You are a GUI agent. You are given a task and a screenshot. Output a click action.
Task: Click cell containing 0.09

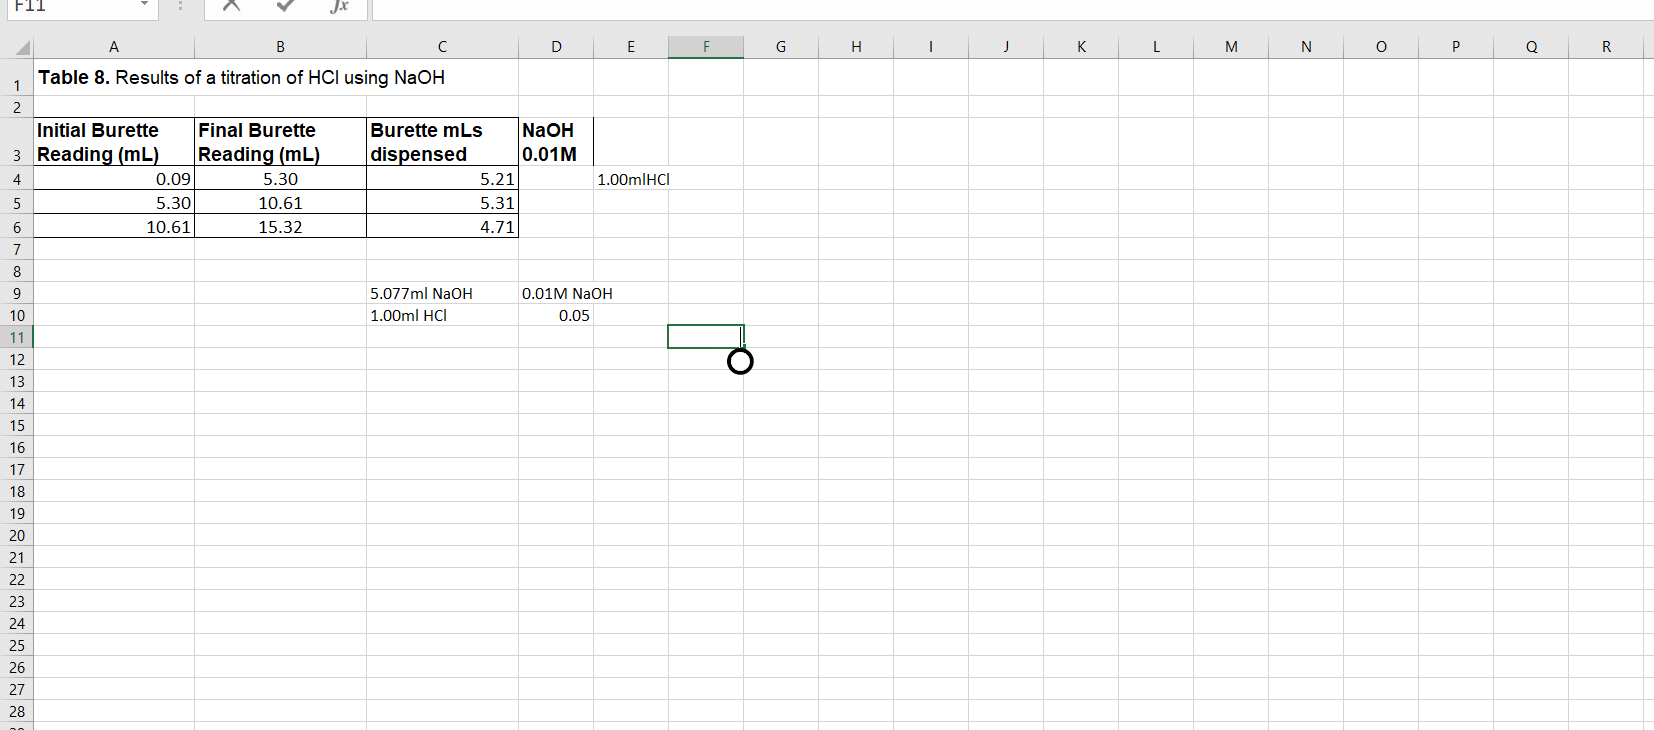click(114, 178)
